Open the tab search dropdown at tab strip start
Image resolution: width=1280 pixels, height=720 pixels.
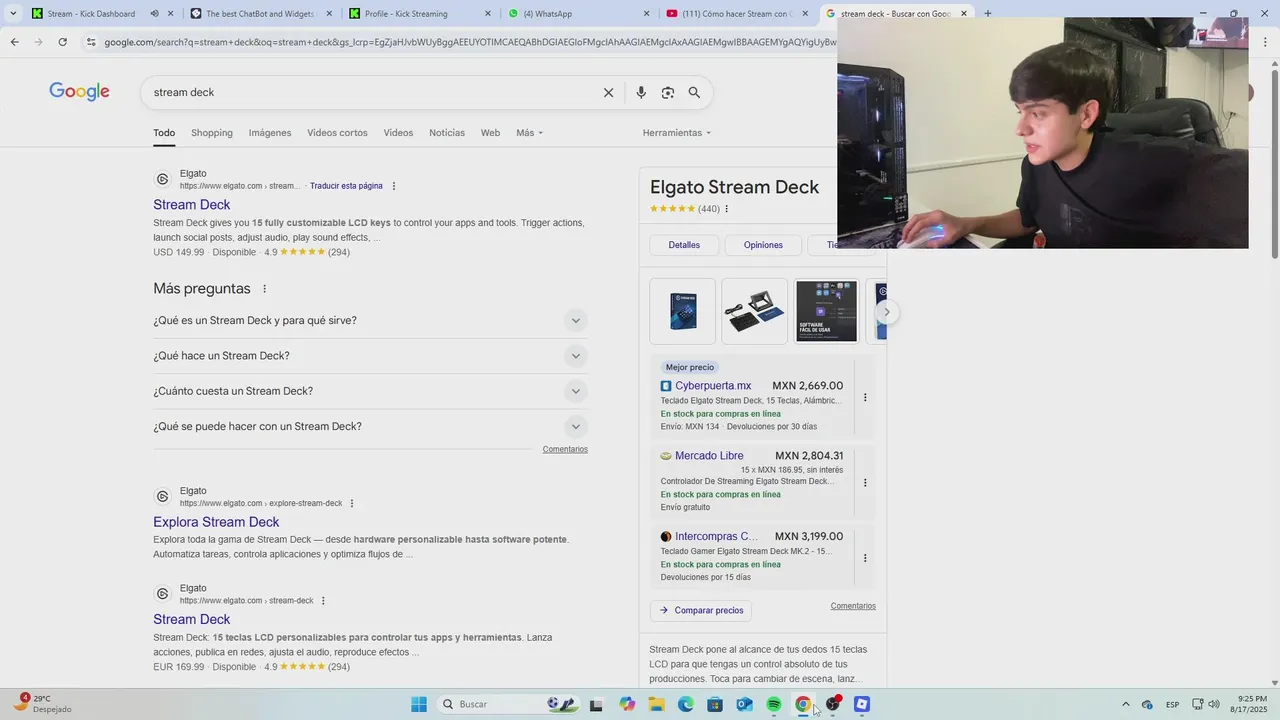pyautogui.click(x=12, y=14)
